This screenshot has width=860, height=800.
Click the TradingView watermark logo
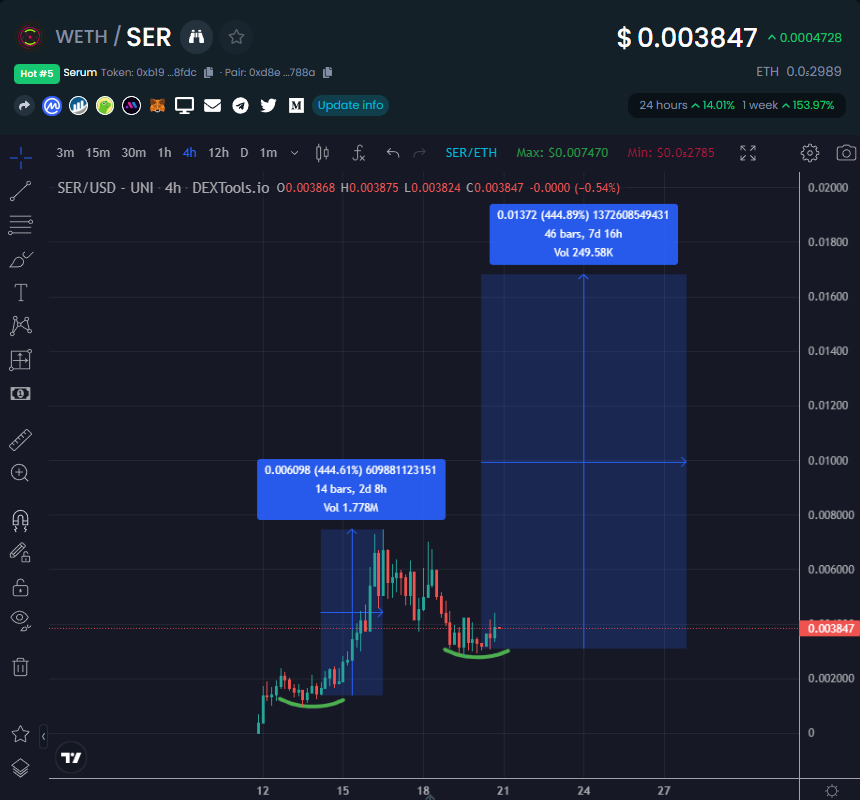pyautogui.click(x=70, y=757)
